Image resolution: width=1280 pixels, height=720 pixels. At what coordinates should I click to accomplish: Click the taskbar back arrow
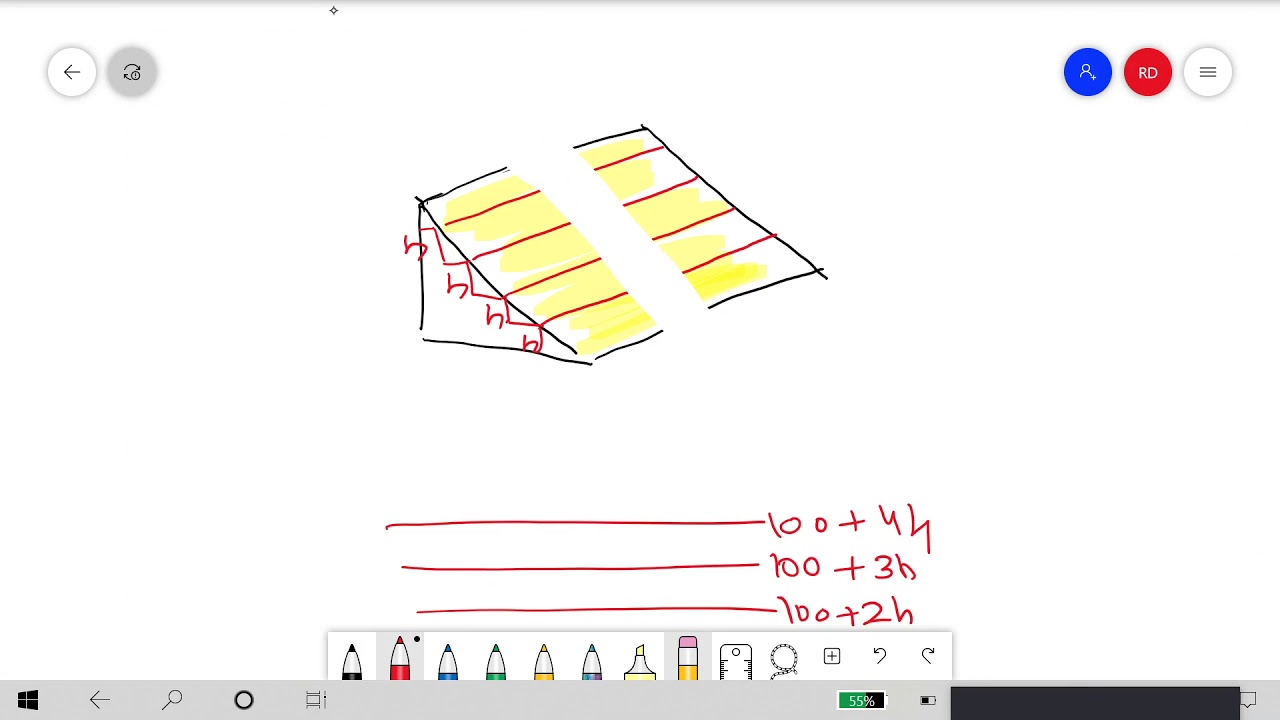pos(100,700)
